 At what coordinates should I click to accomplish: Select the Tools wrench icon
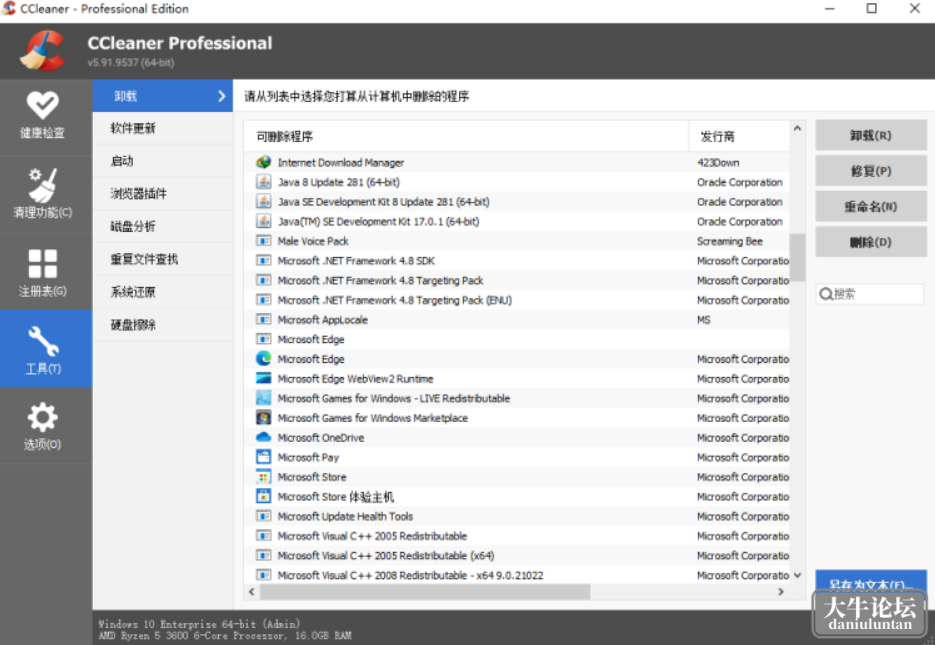(x=43, y=341)
